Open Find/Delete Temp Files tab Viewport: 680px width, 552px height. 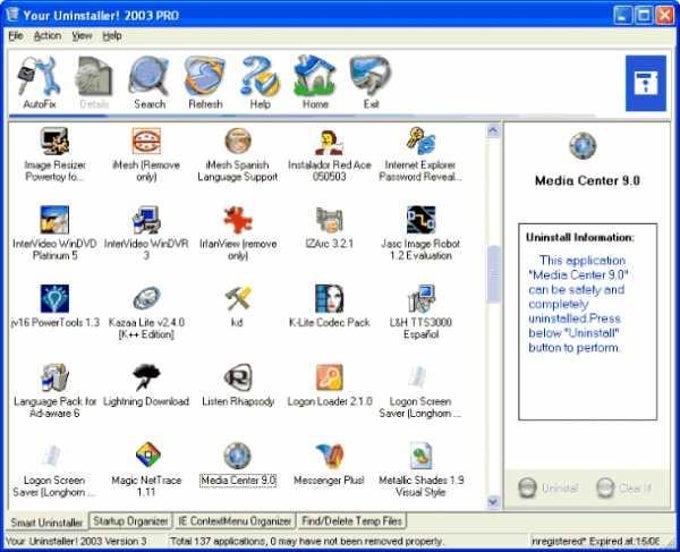[352, 521]
